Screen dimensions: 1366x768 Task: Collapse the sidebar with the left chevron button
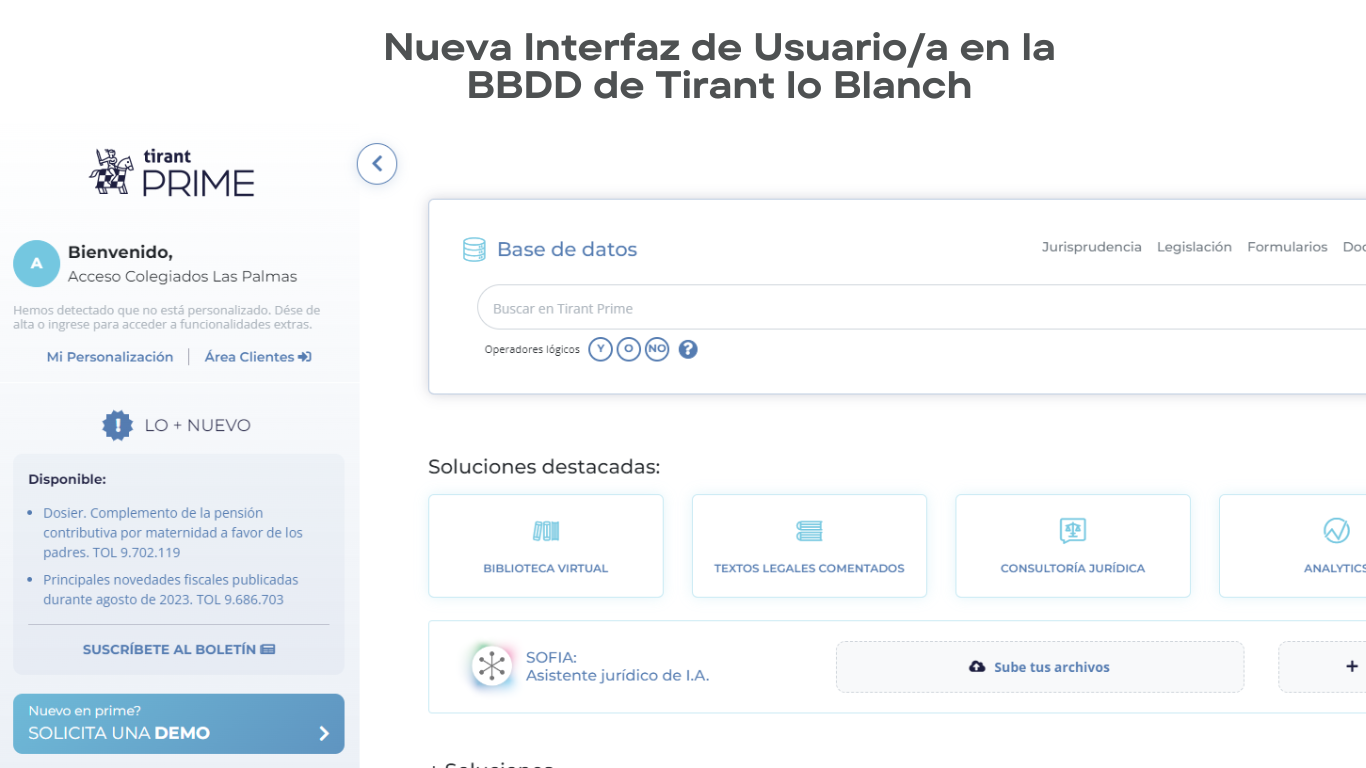pyautogui.click(x=377, y=164)
